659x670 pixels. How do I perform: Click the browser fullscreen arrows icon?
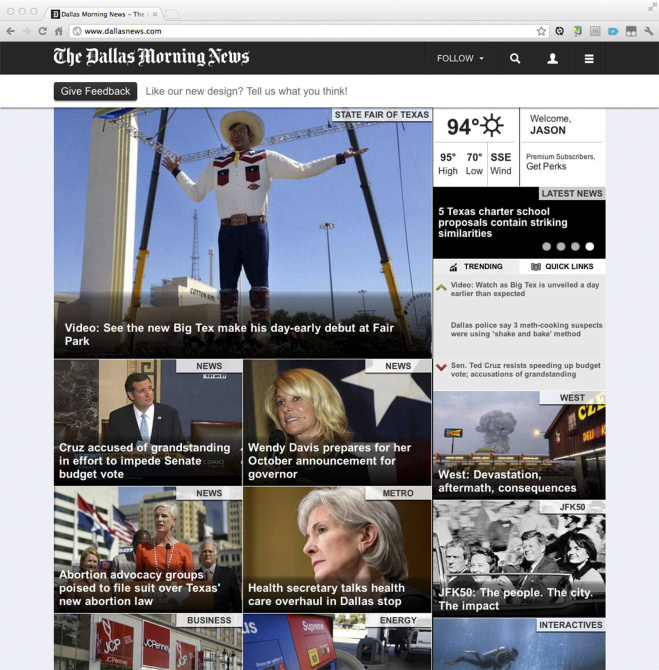pyautogui.click(x=652, y=7)
